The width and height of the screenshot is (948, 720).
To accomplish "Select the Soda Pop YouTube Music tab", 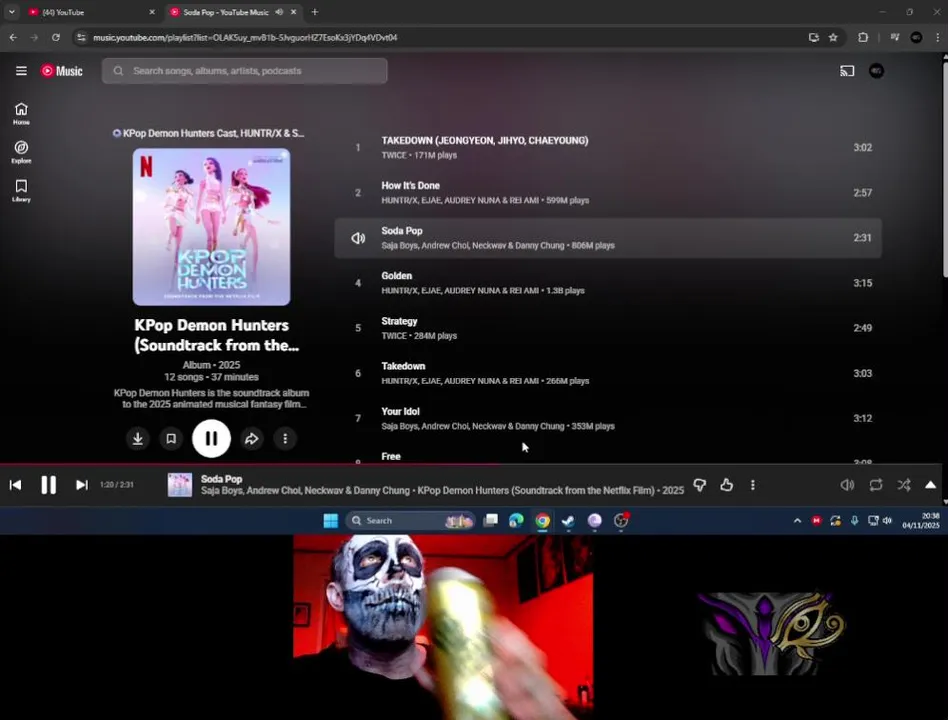I will tap(227, 12).
